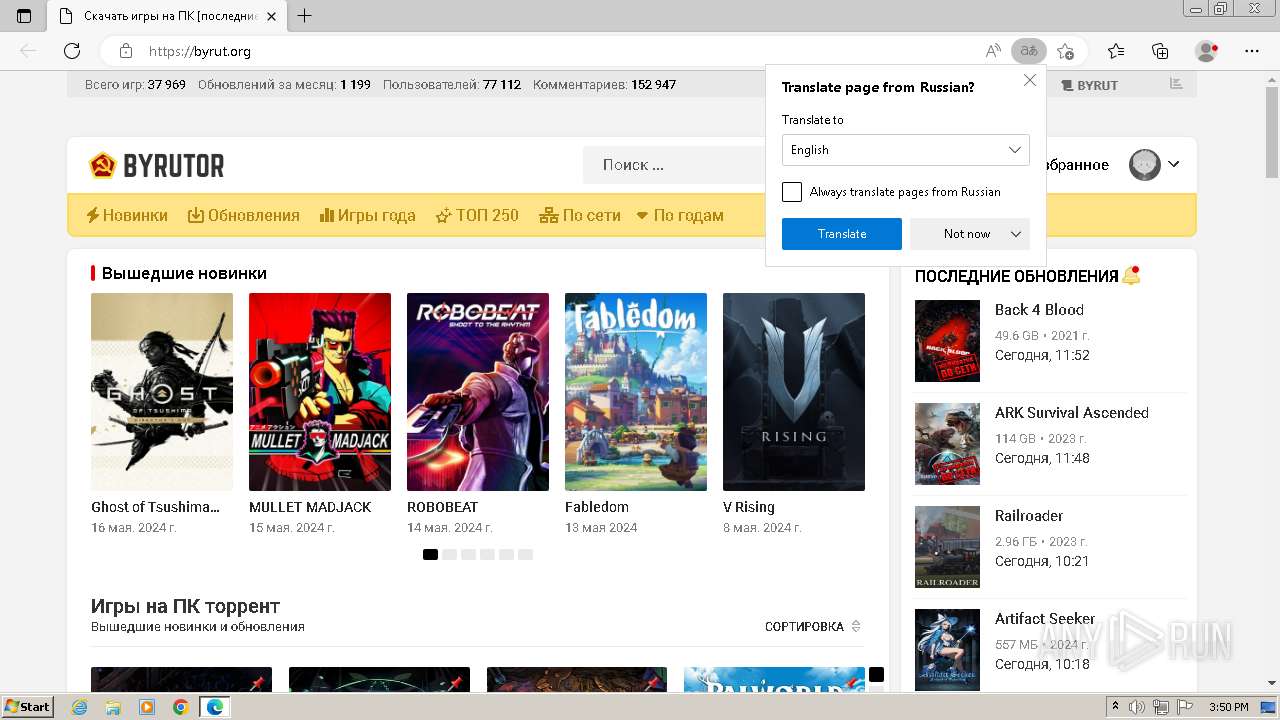Screen dimensions: 1280x720
Task: Open the Обновления menu item
Action: pyautogui.click(x=244, y=215)
